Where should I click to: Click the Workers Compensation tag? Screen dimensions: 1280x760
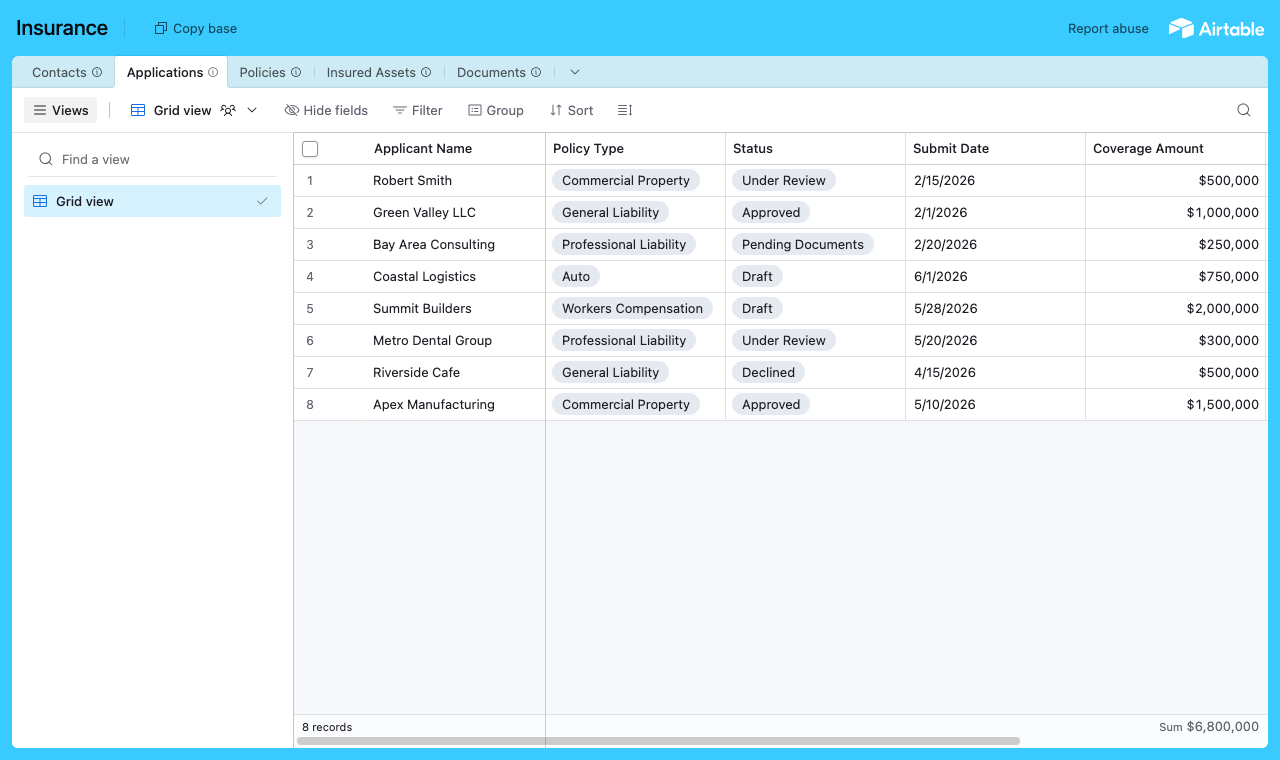coord(632,308)
